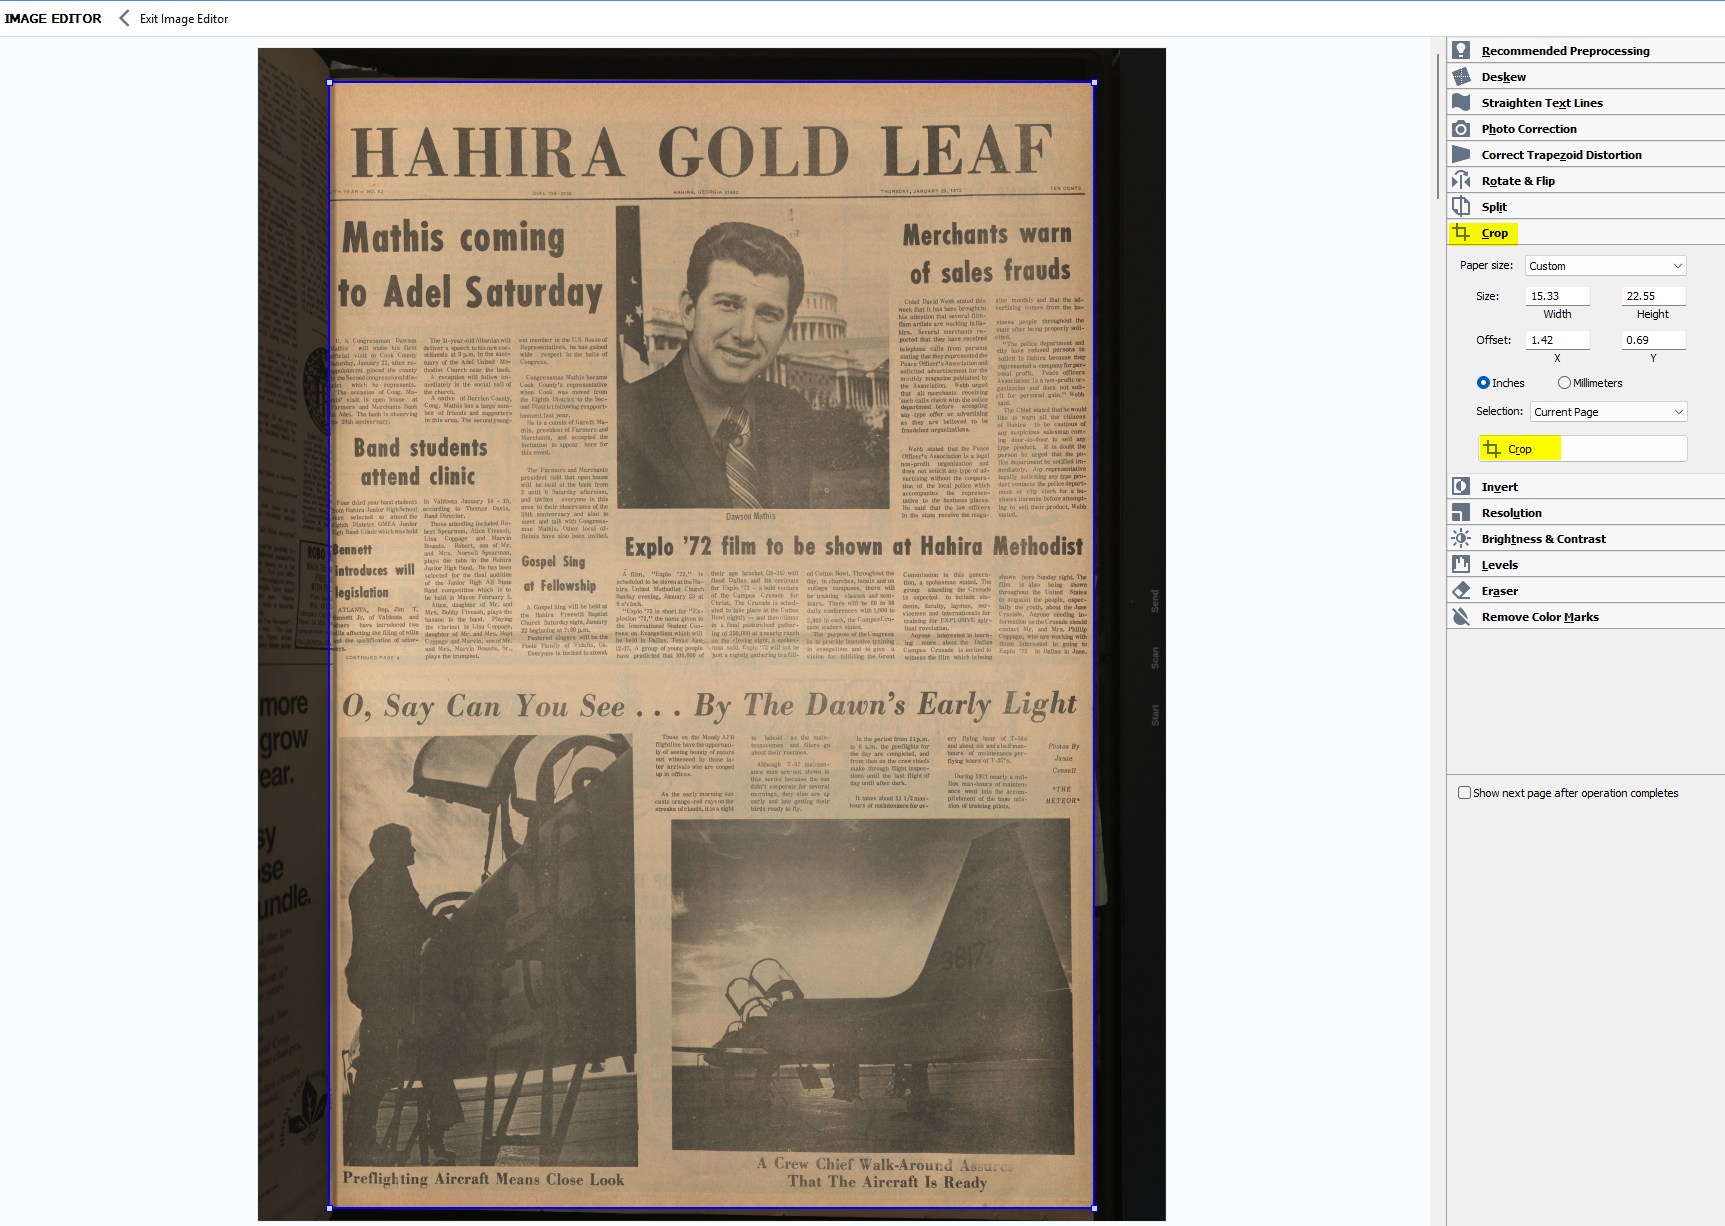The image size is (1725, 1226).
Task: Click the Brightness & Contrast sun icon
Action: coord(1461,538)
